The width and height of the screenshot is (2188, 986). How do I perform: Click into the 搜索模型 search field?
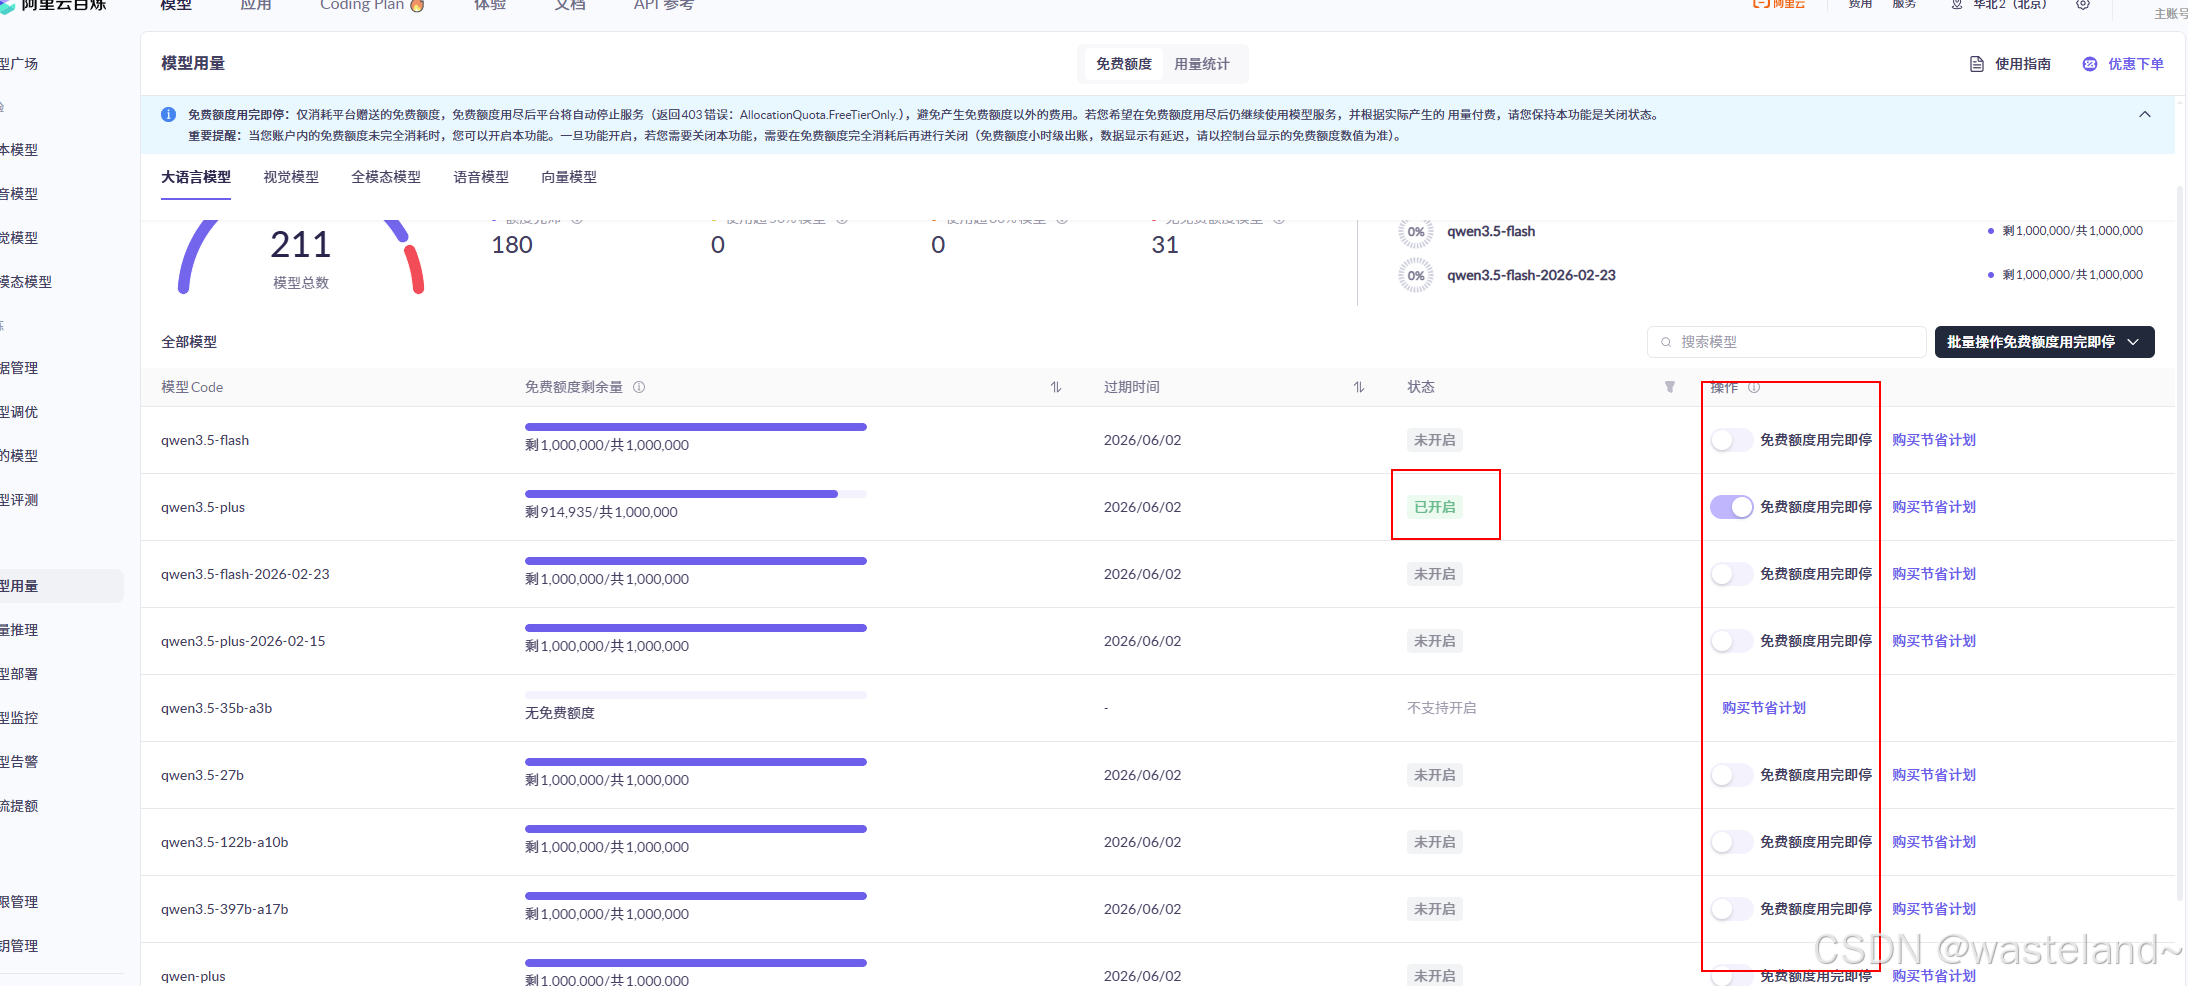1786,342
